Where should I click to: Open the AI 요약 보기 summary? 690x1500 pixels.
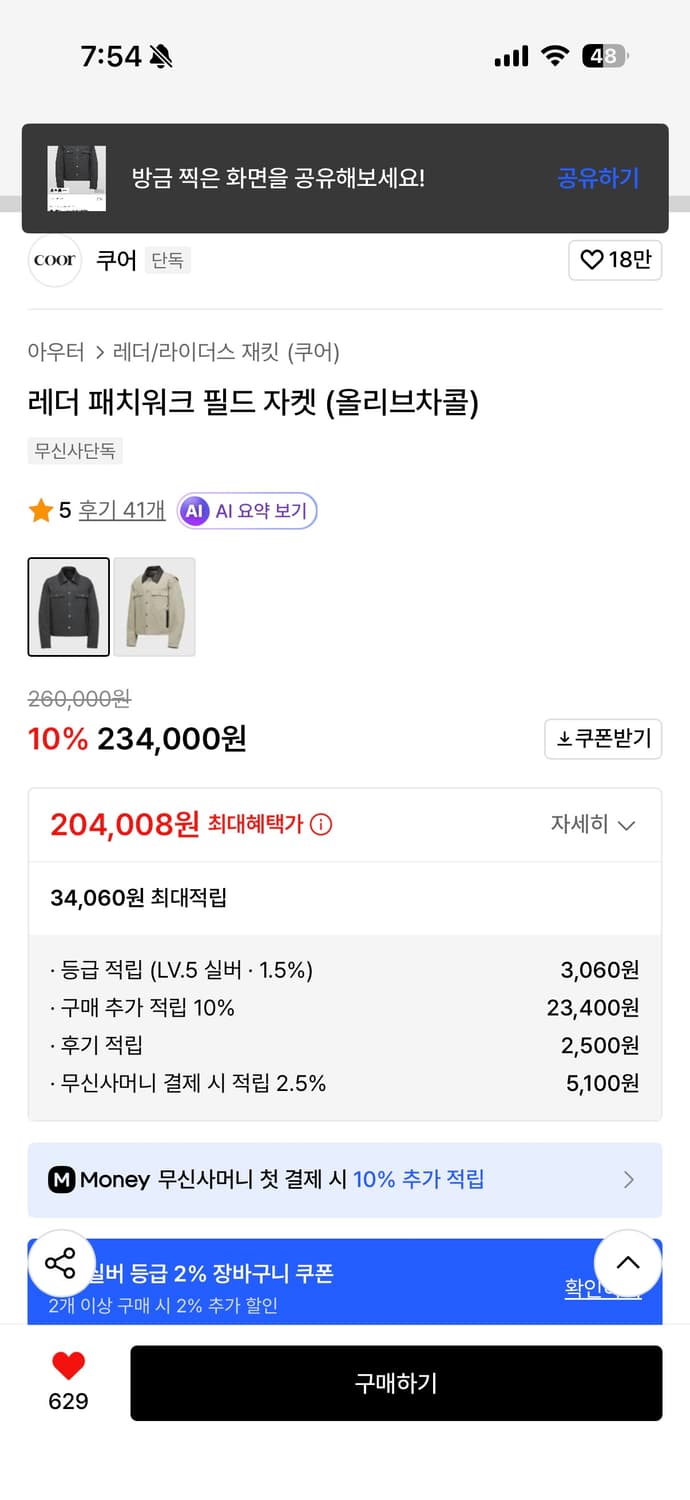click(246, 511)
